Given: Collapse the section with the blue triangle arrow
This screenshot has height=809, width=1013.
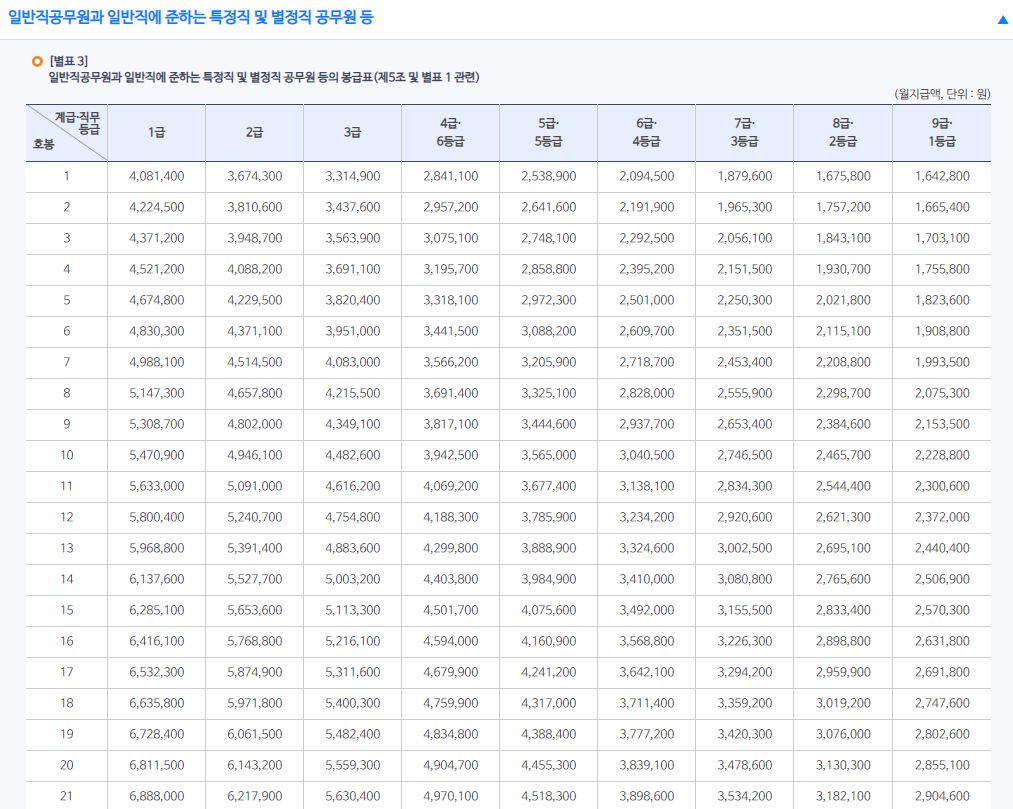Looking at the screenshot, I should pos(1003,19).
